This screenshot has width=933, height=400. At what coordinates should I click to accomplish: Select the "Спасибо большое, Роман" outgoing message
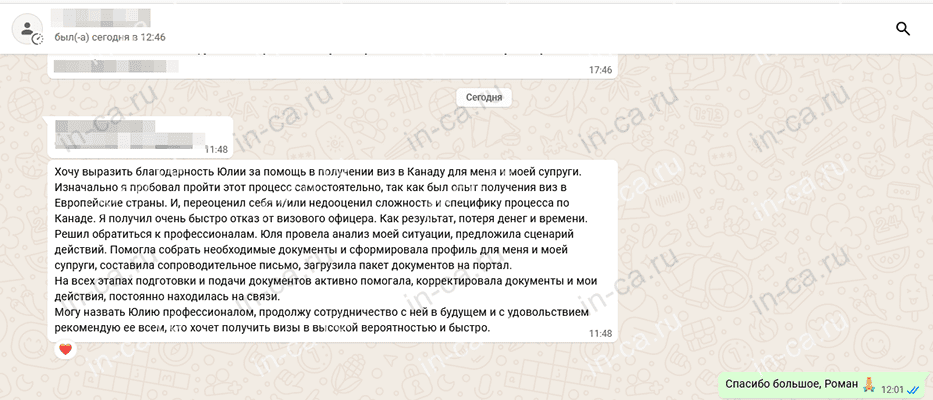click(784, 385)
